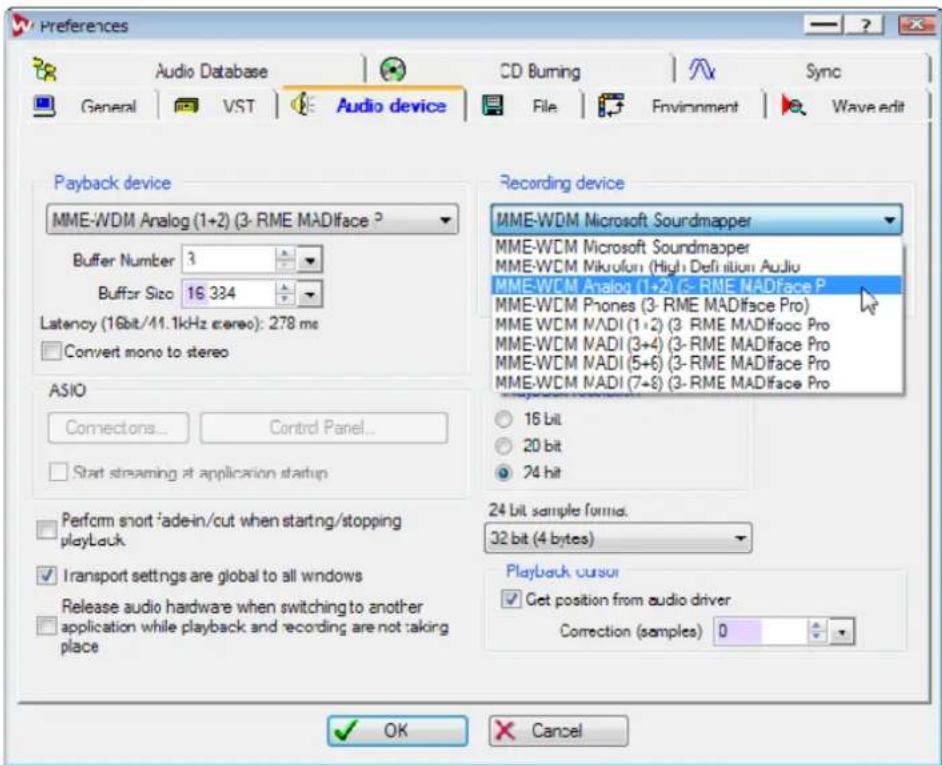The image size is (942, 765).
Task: Click the help question mark button
Action: 865,25
